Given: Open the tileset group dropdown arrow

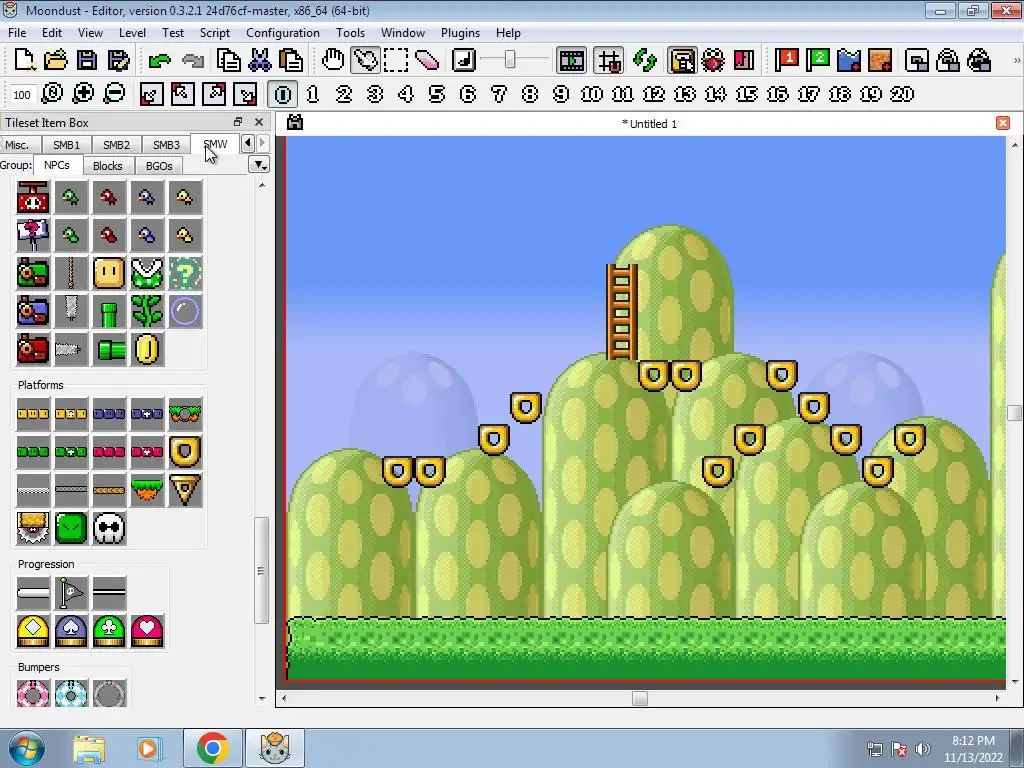Looking at the screenshot, I should click(260, 165).
